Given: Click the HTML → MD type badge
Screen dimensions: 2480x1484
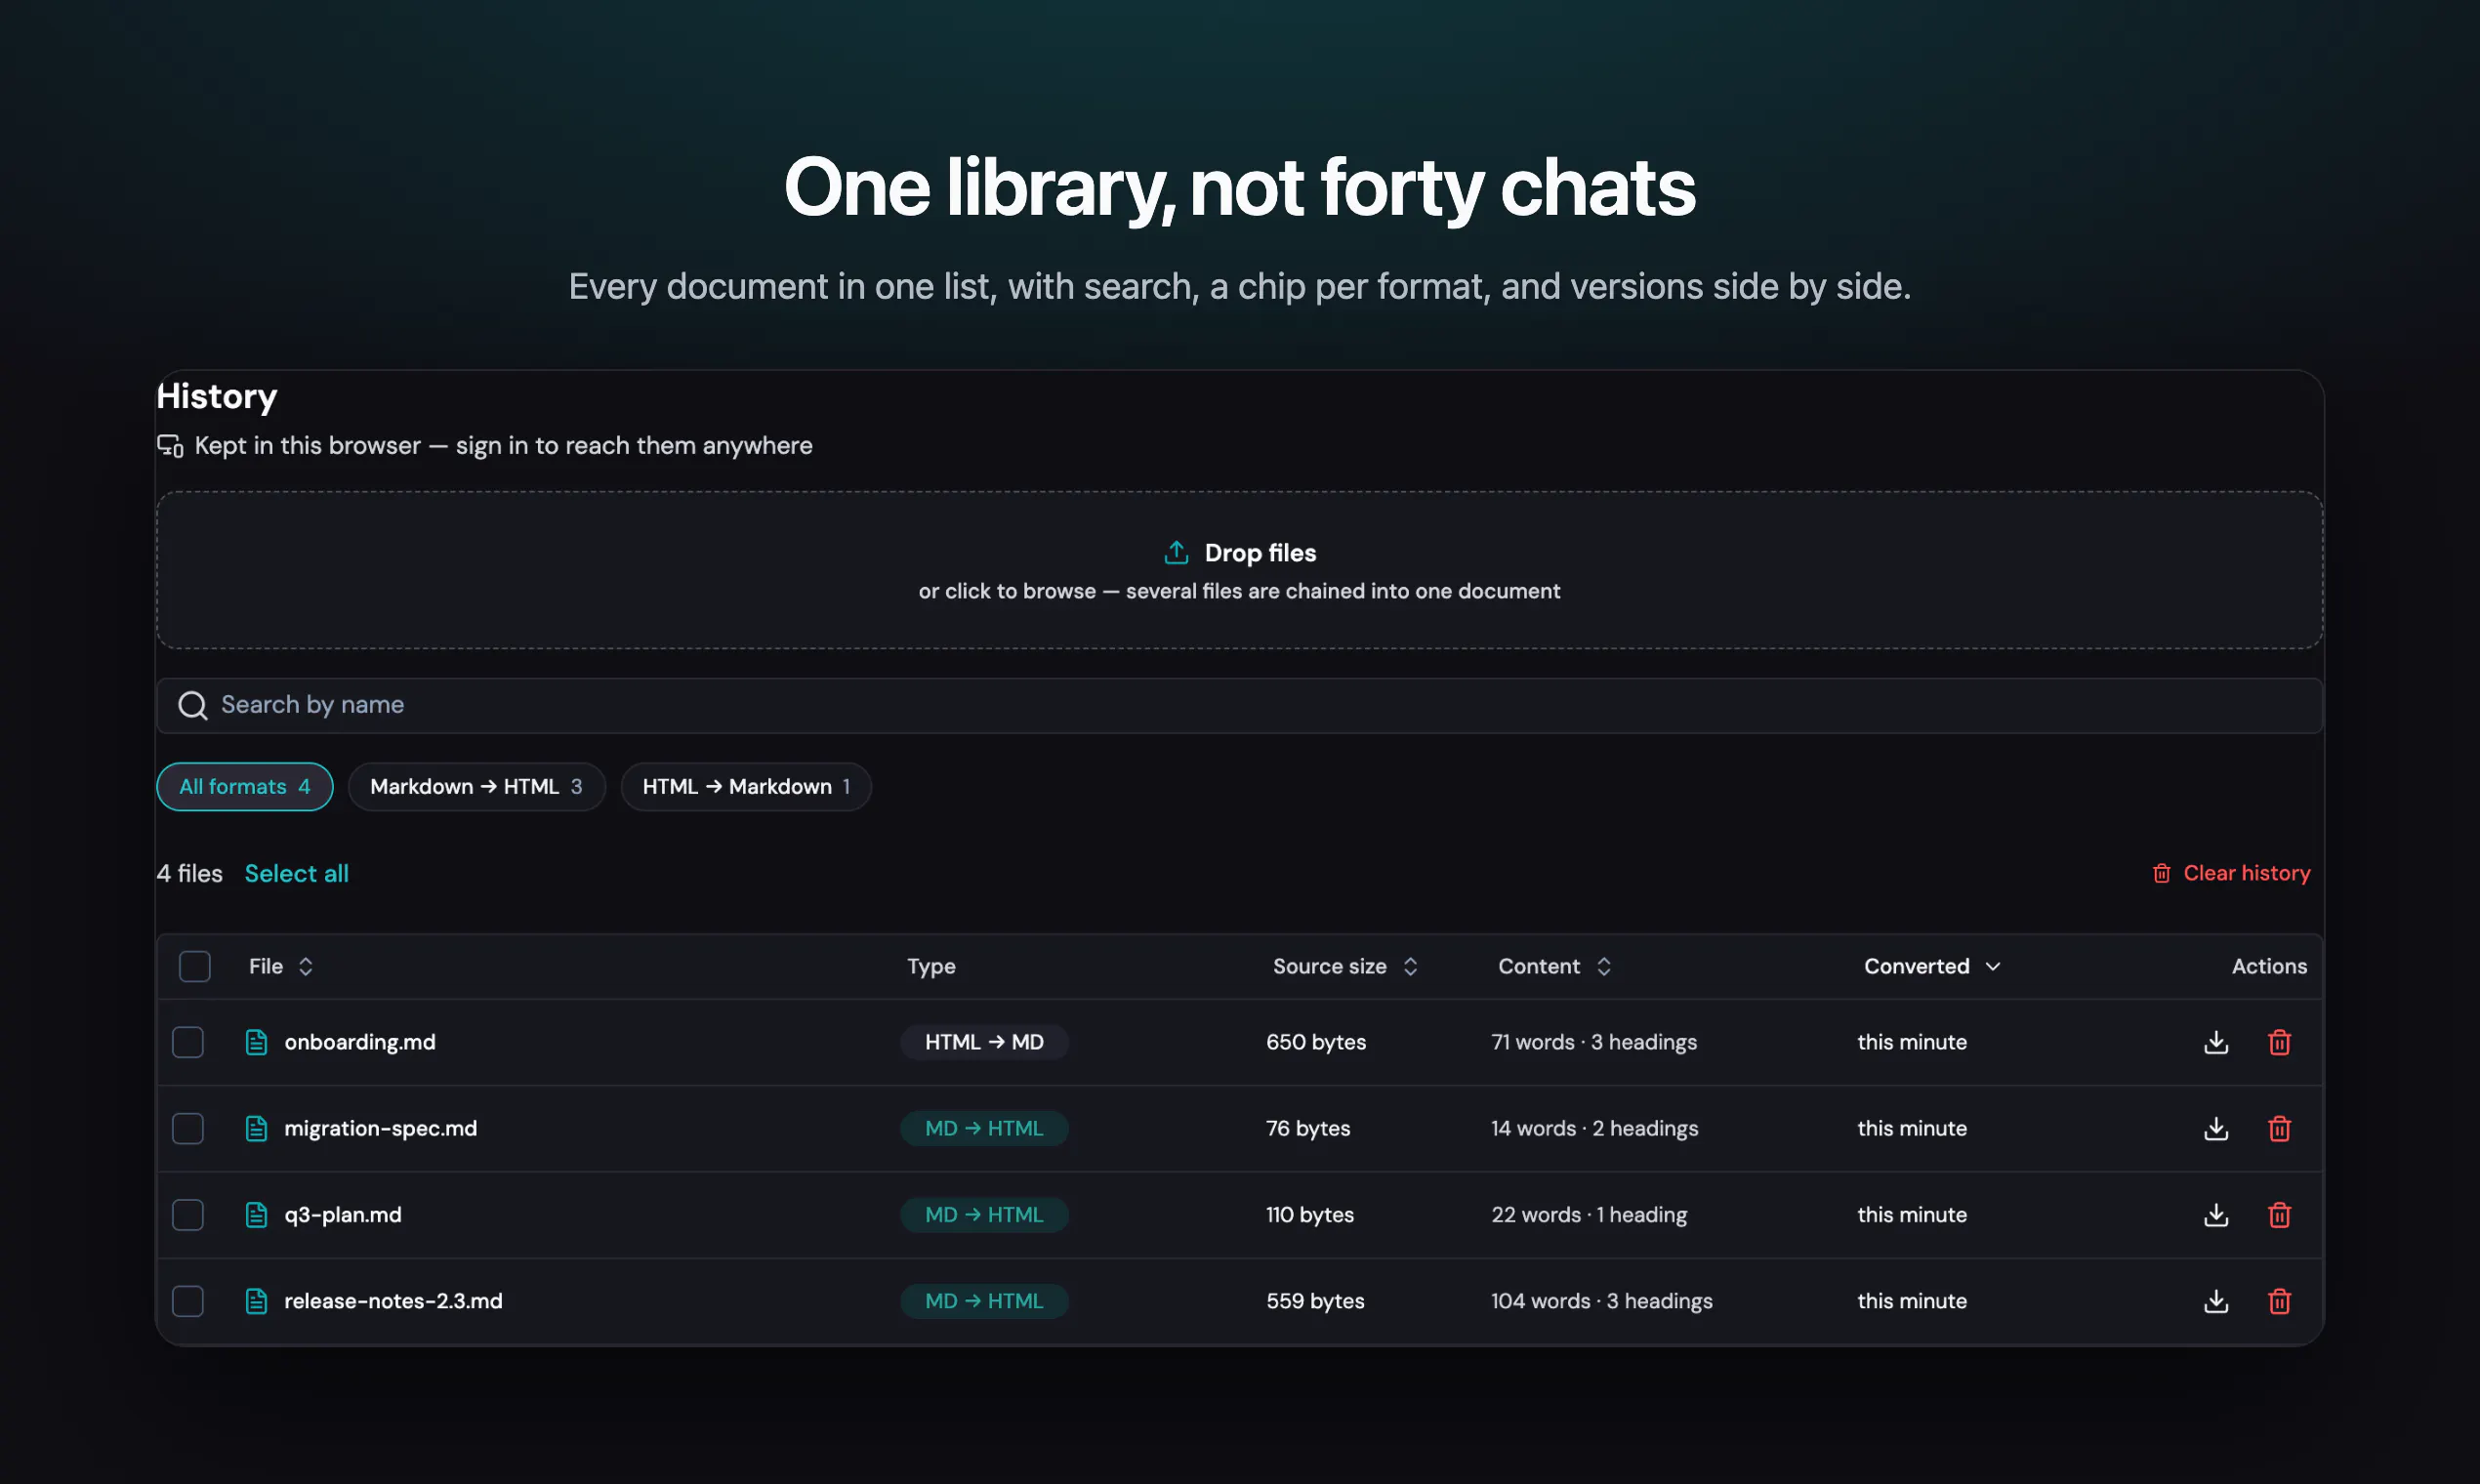Looking at the screenshot, I should pyautogui.click(x=984, y=1042).
